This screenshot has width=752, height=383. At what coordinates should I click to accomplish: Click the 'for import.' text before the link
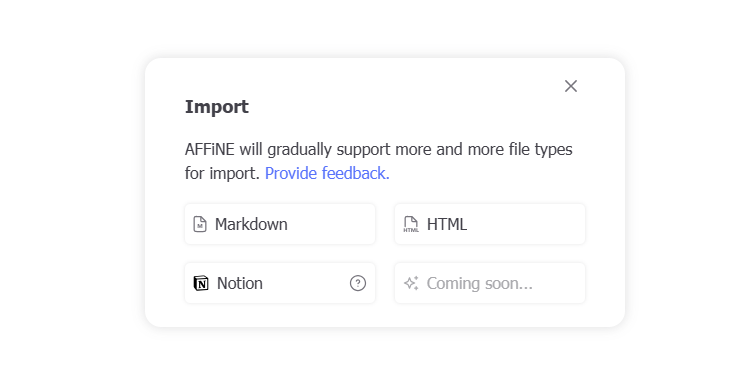(223, 174)
